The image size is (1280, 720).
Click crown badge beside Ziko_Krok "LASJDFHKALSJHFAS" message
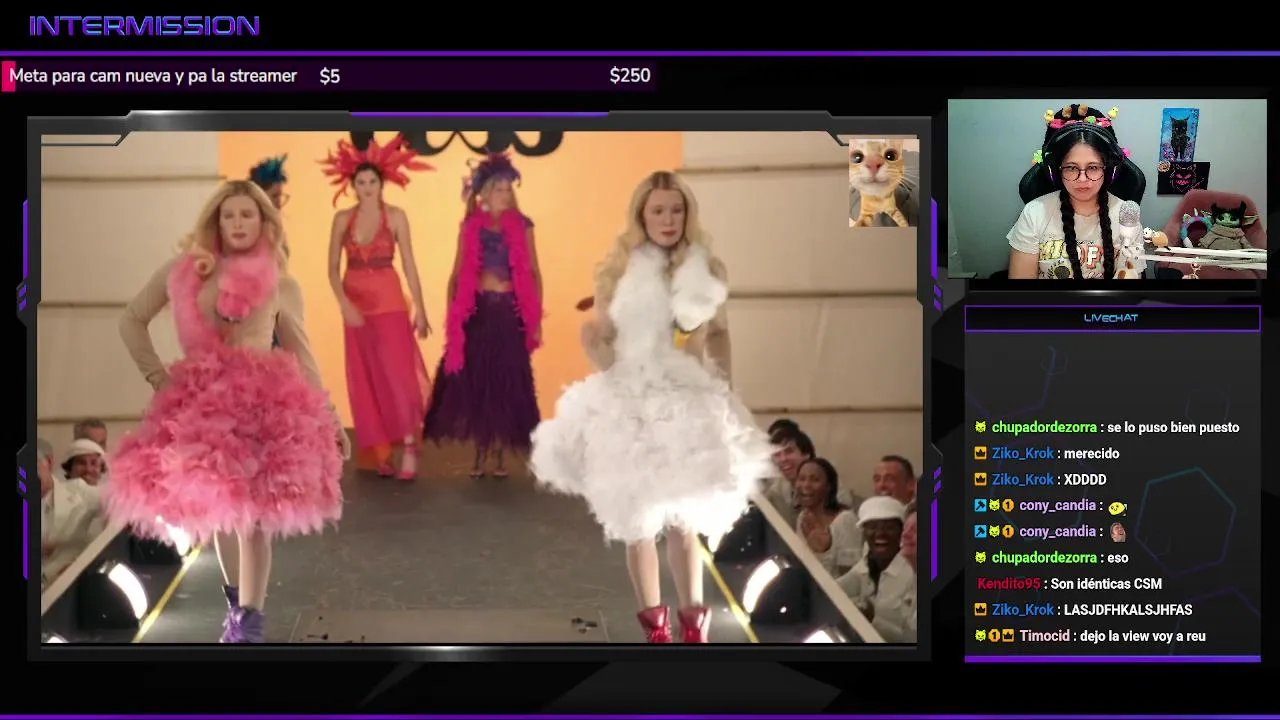tap(981, 610)
